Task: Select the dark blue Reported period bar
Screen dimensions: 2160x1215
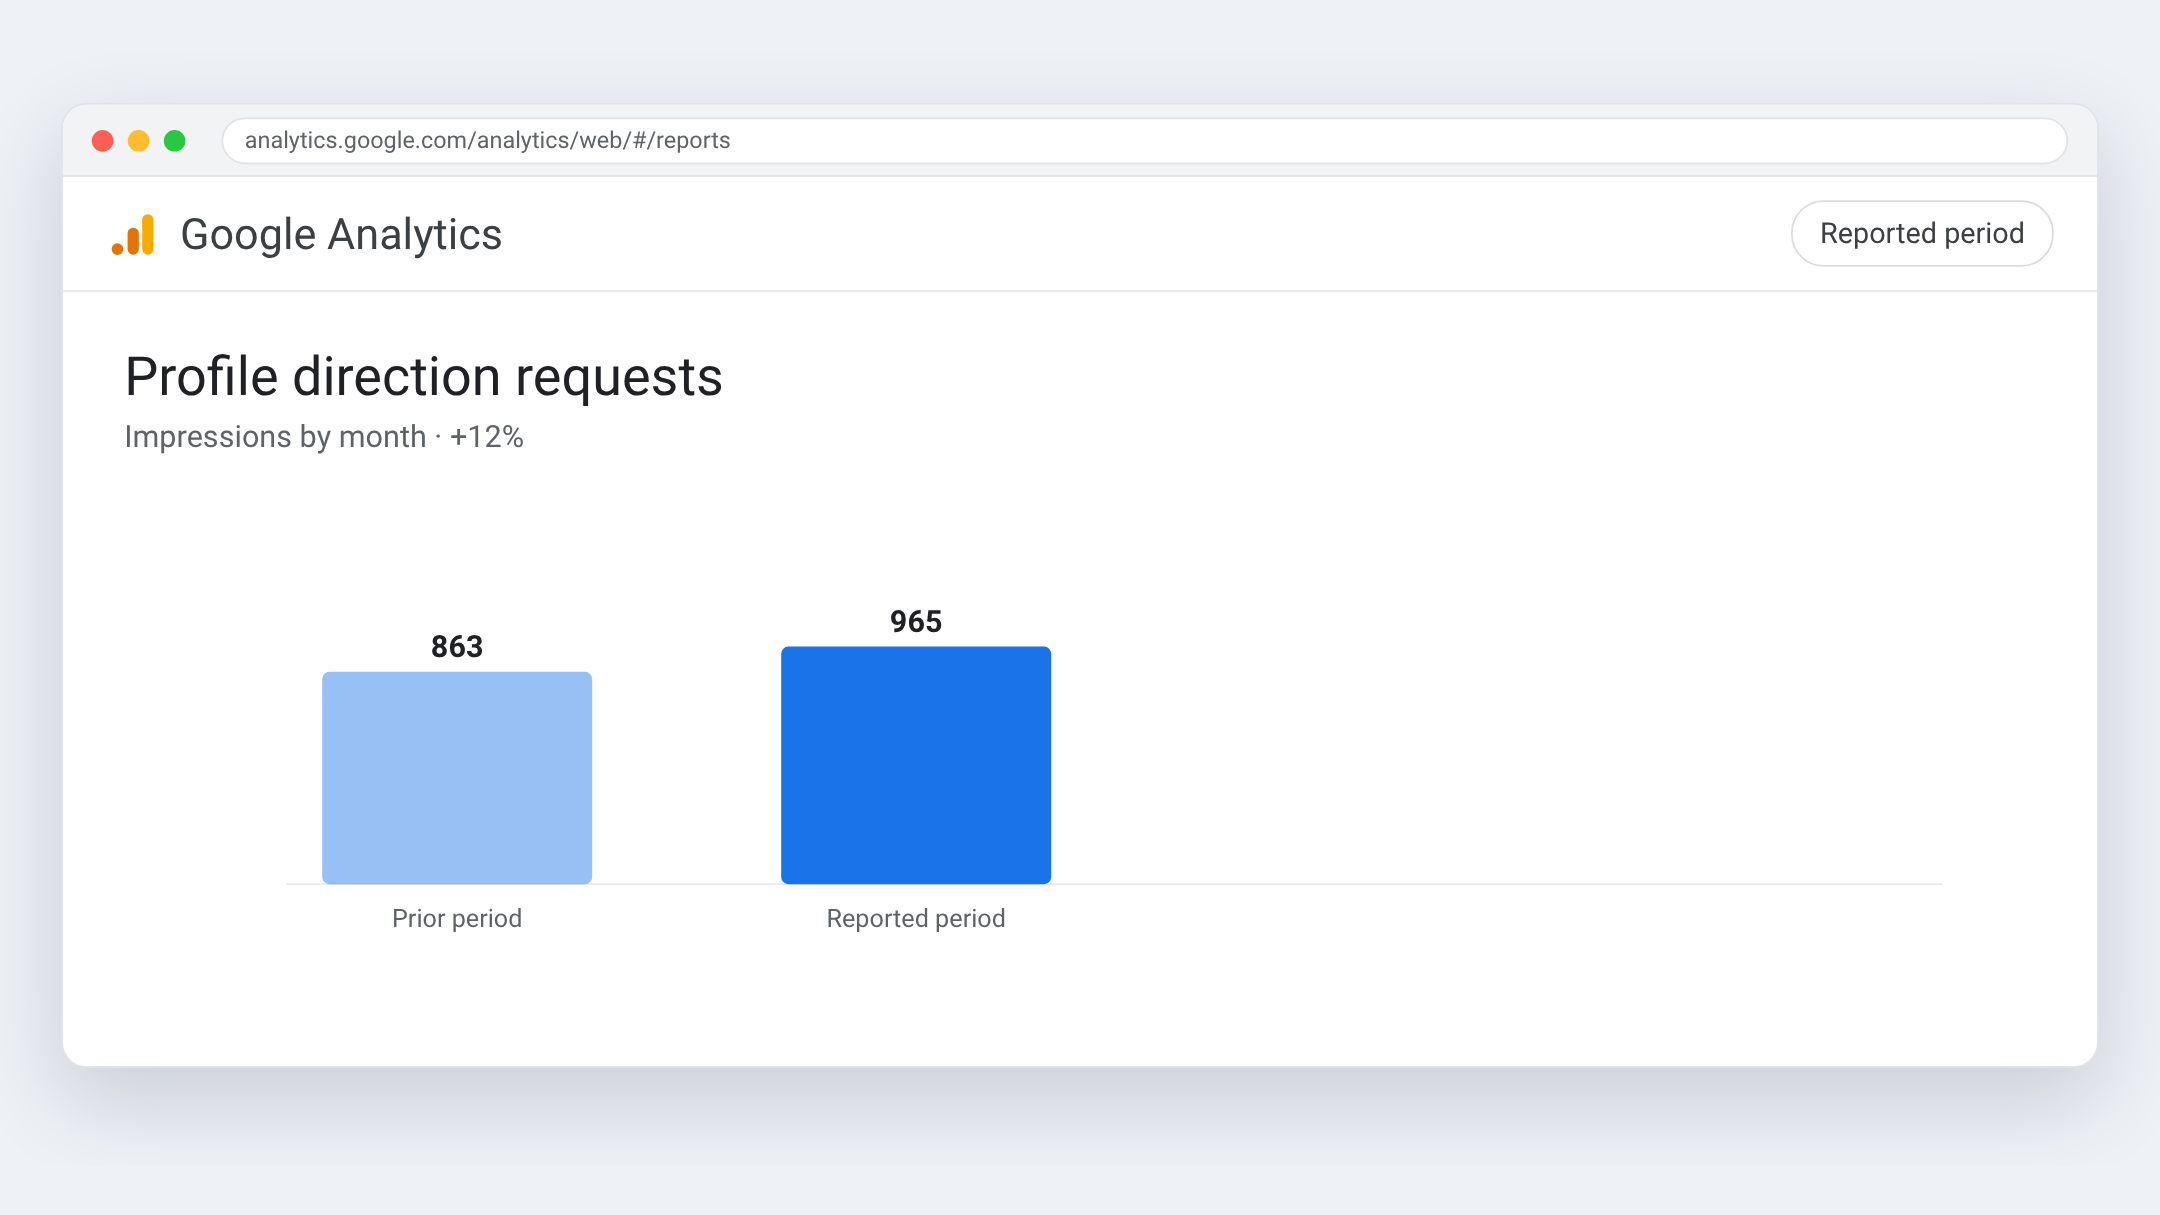Action: (916, 765)
